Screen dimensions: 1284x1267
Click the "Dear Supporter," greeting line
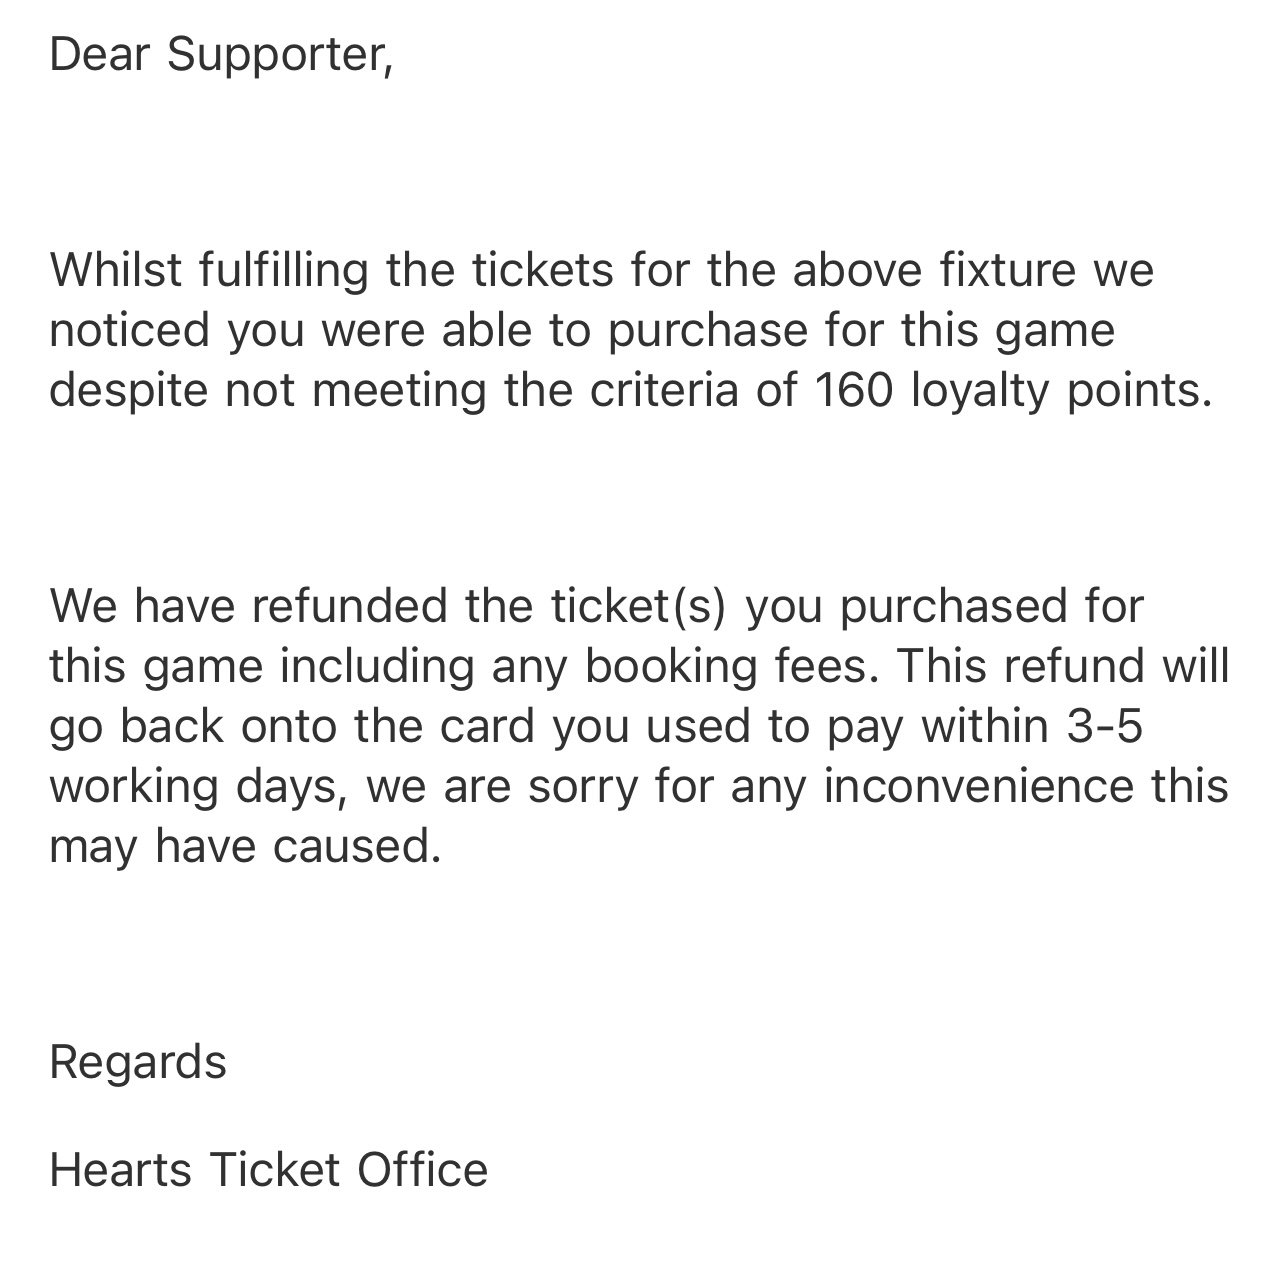pos(221,54)
